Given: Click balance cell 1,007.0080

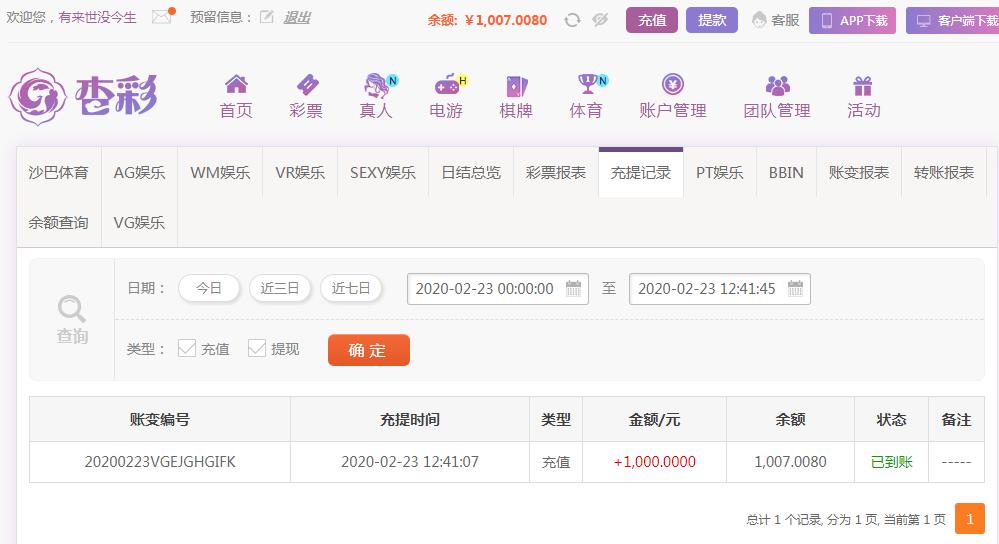Looking at the screenshot, I should point(790,462).
